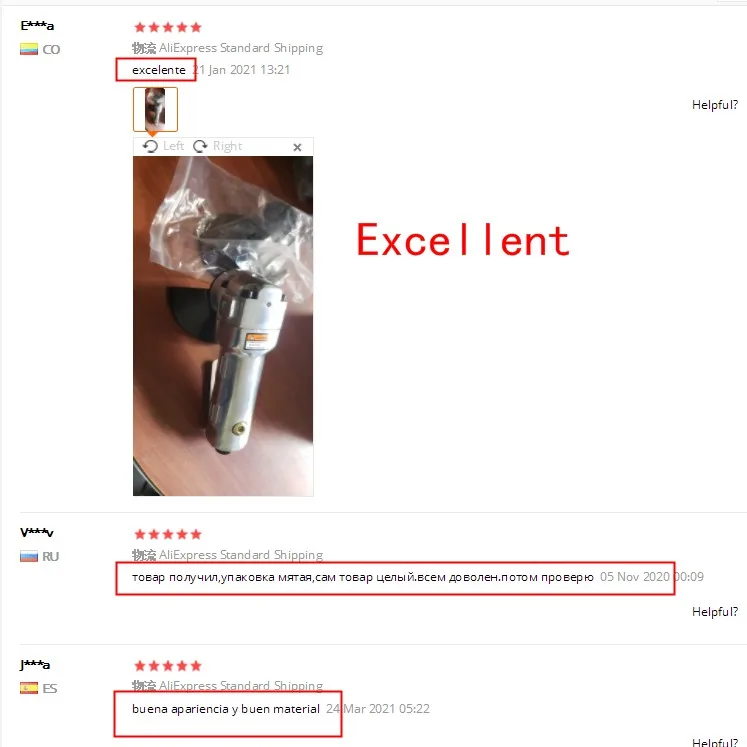Click the Spain flag icon
Screen dimensions: 747x747
pos(29,688)
